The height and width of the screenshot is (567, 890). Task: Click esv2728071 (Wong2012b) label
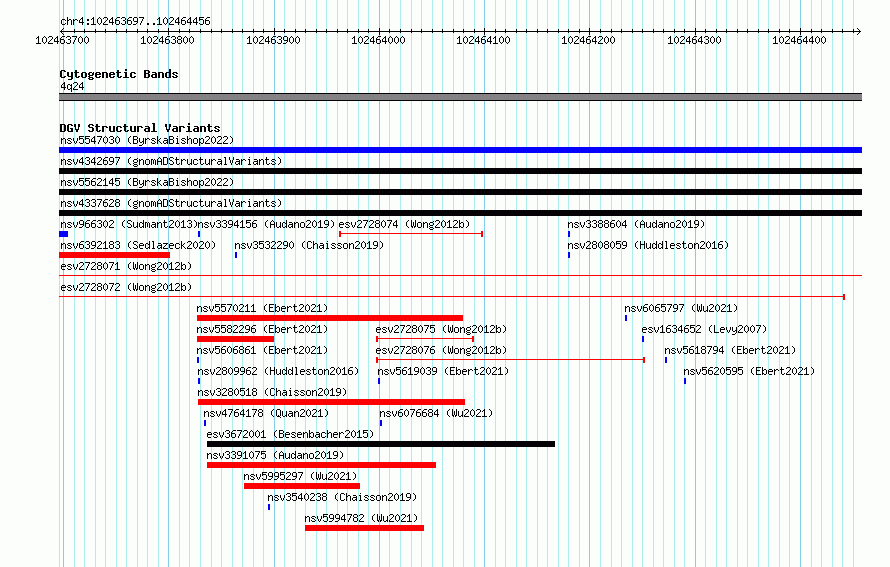tap(126, 266)
